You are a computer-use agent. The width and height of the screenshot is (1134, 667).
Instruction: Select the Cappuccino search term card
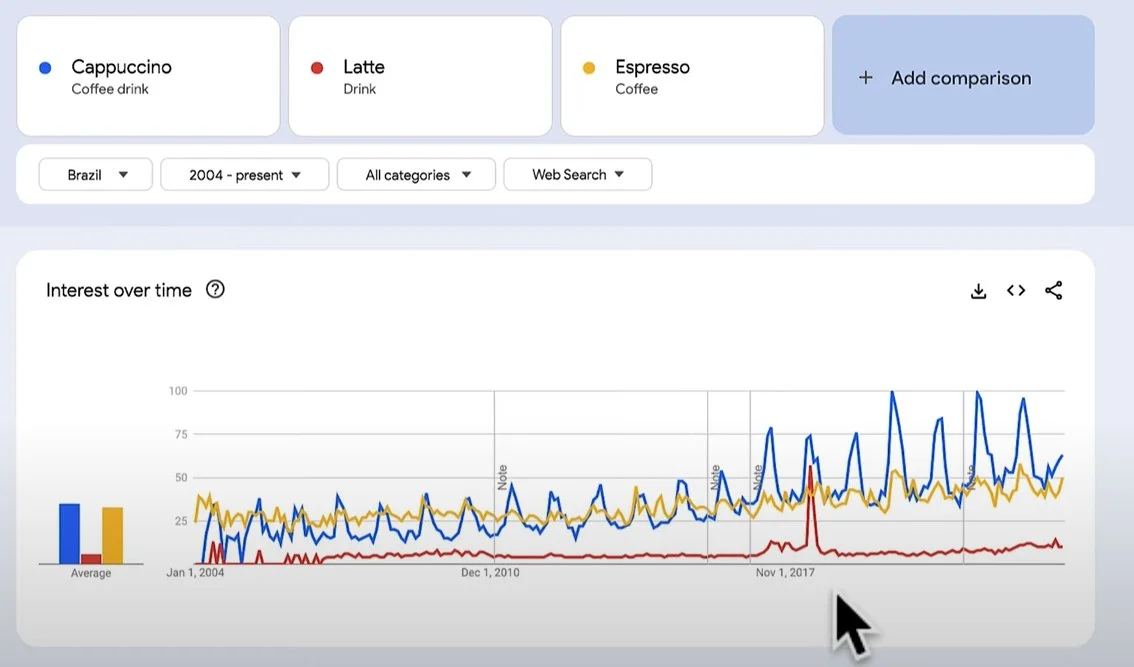click(148, 76)
